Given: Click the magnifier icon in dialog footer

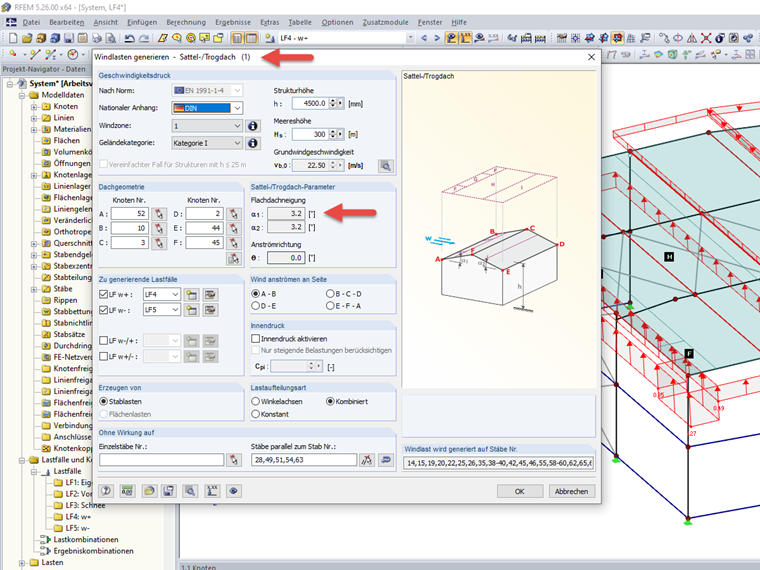Looking at the screenshot, I should [x=190, y=491].
